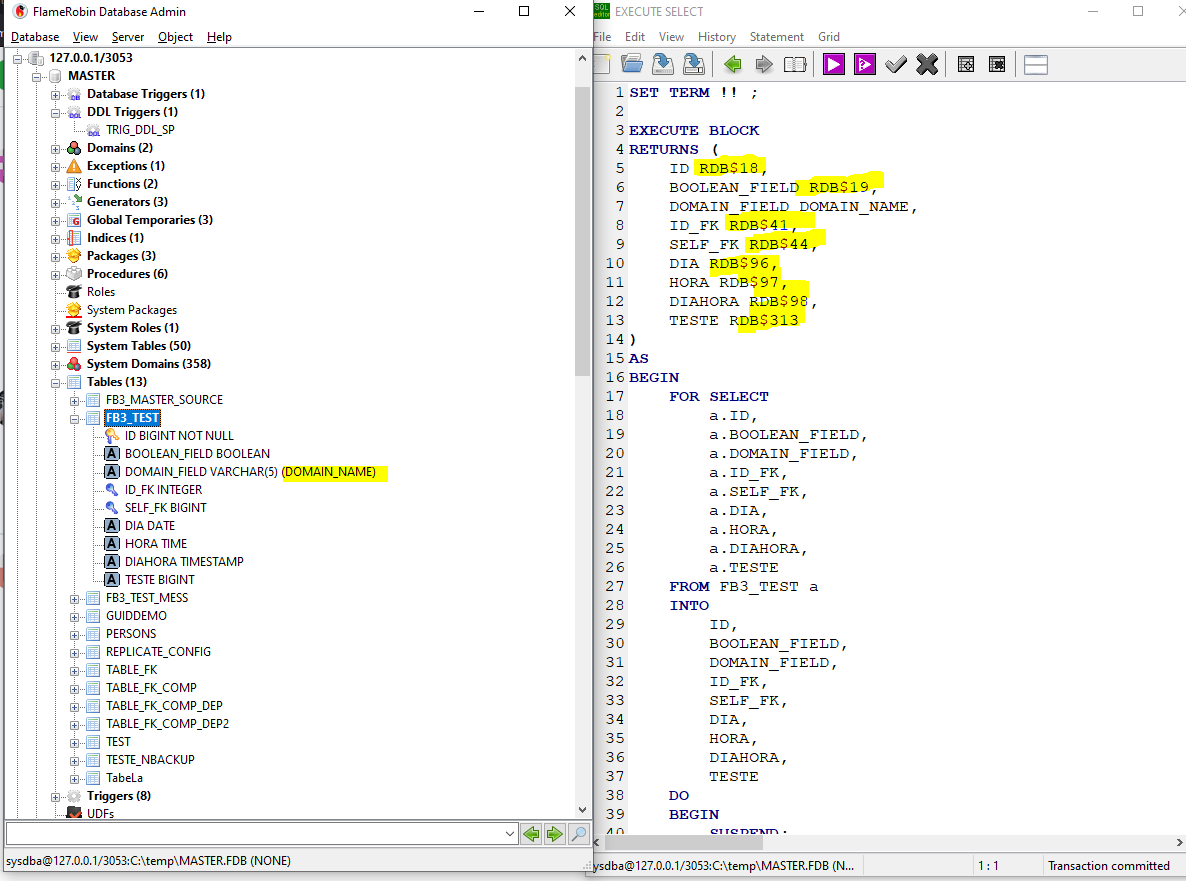Collapse the DDL Triggers (1) node
This screenshot has width=1186, height=881.
(55, 113)
